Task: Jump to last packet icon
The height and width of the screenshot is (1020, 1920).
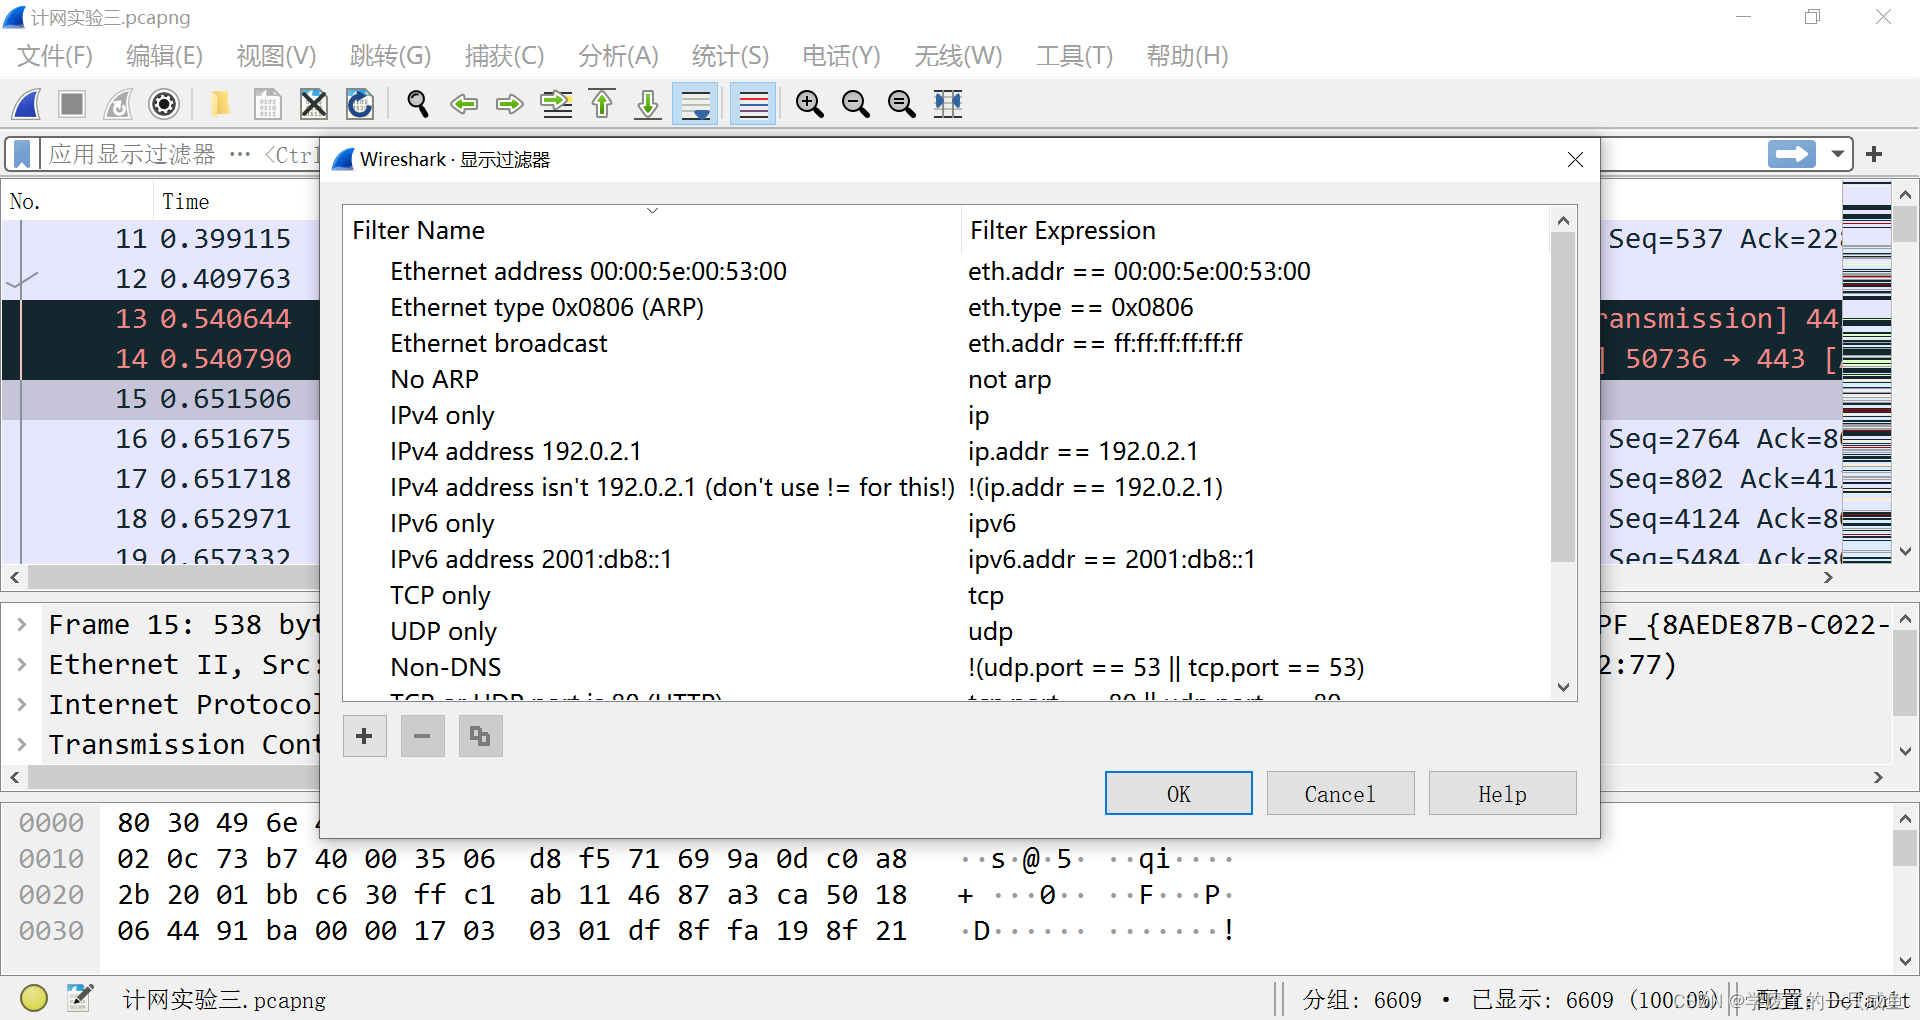Action: (x=648, y=104)
